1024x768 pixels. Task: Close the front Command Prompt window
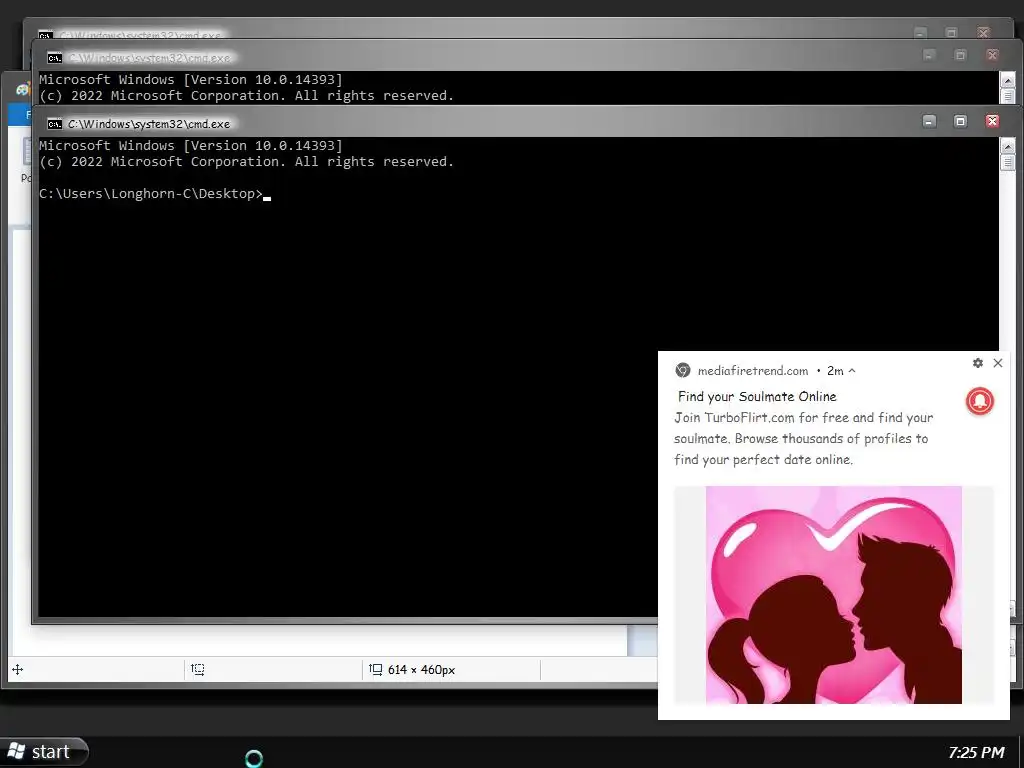click(992, 121)
